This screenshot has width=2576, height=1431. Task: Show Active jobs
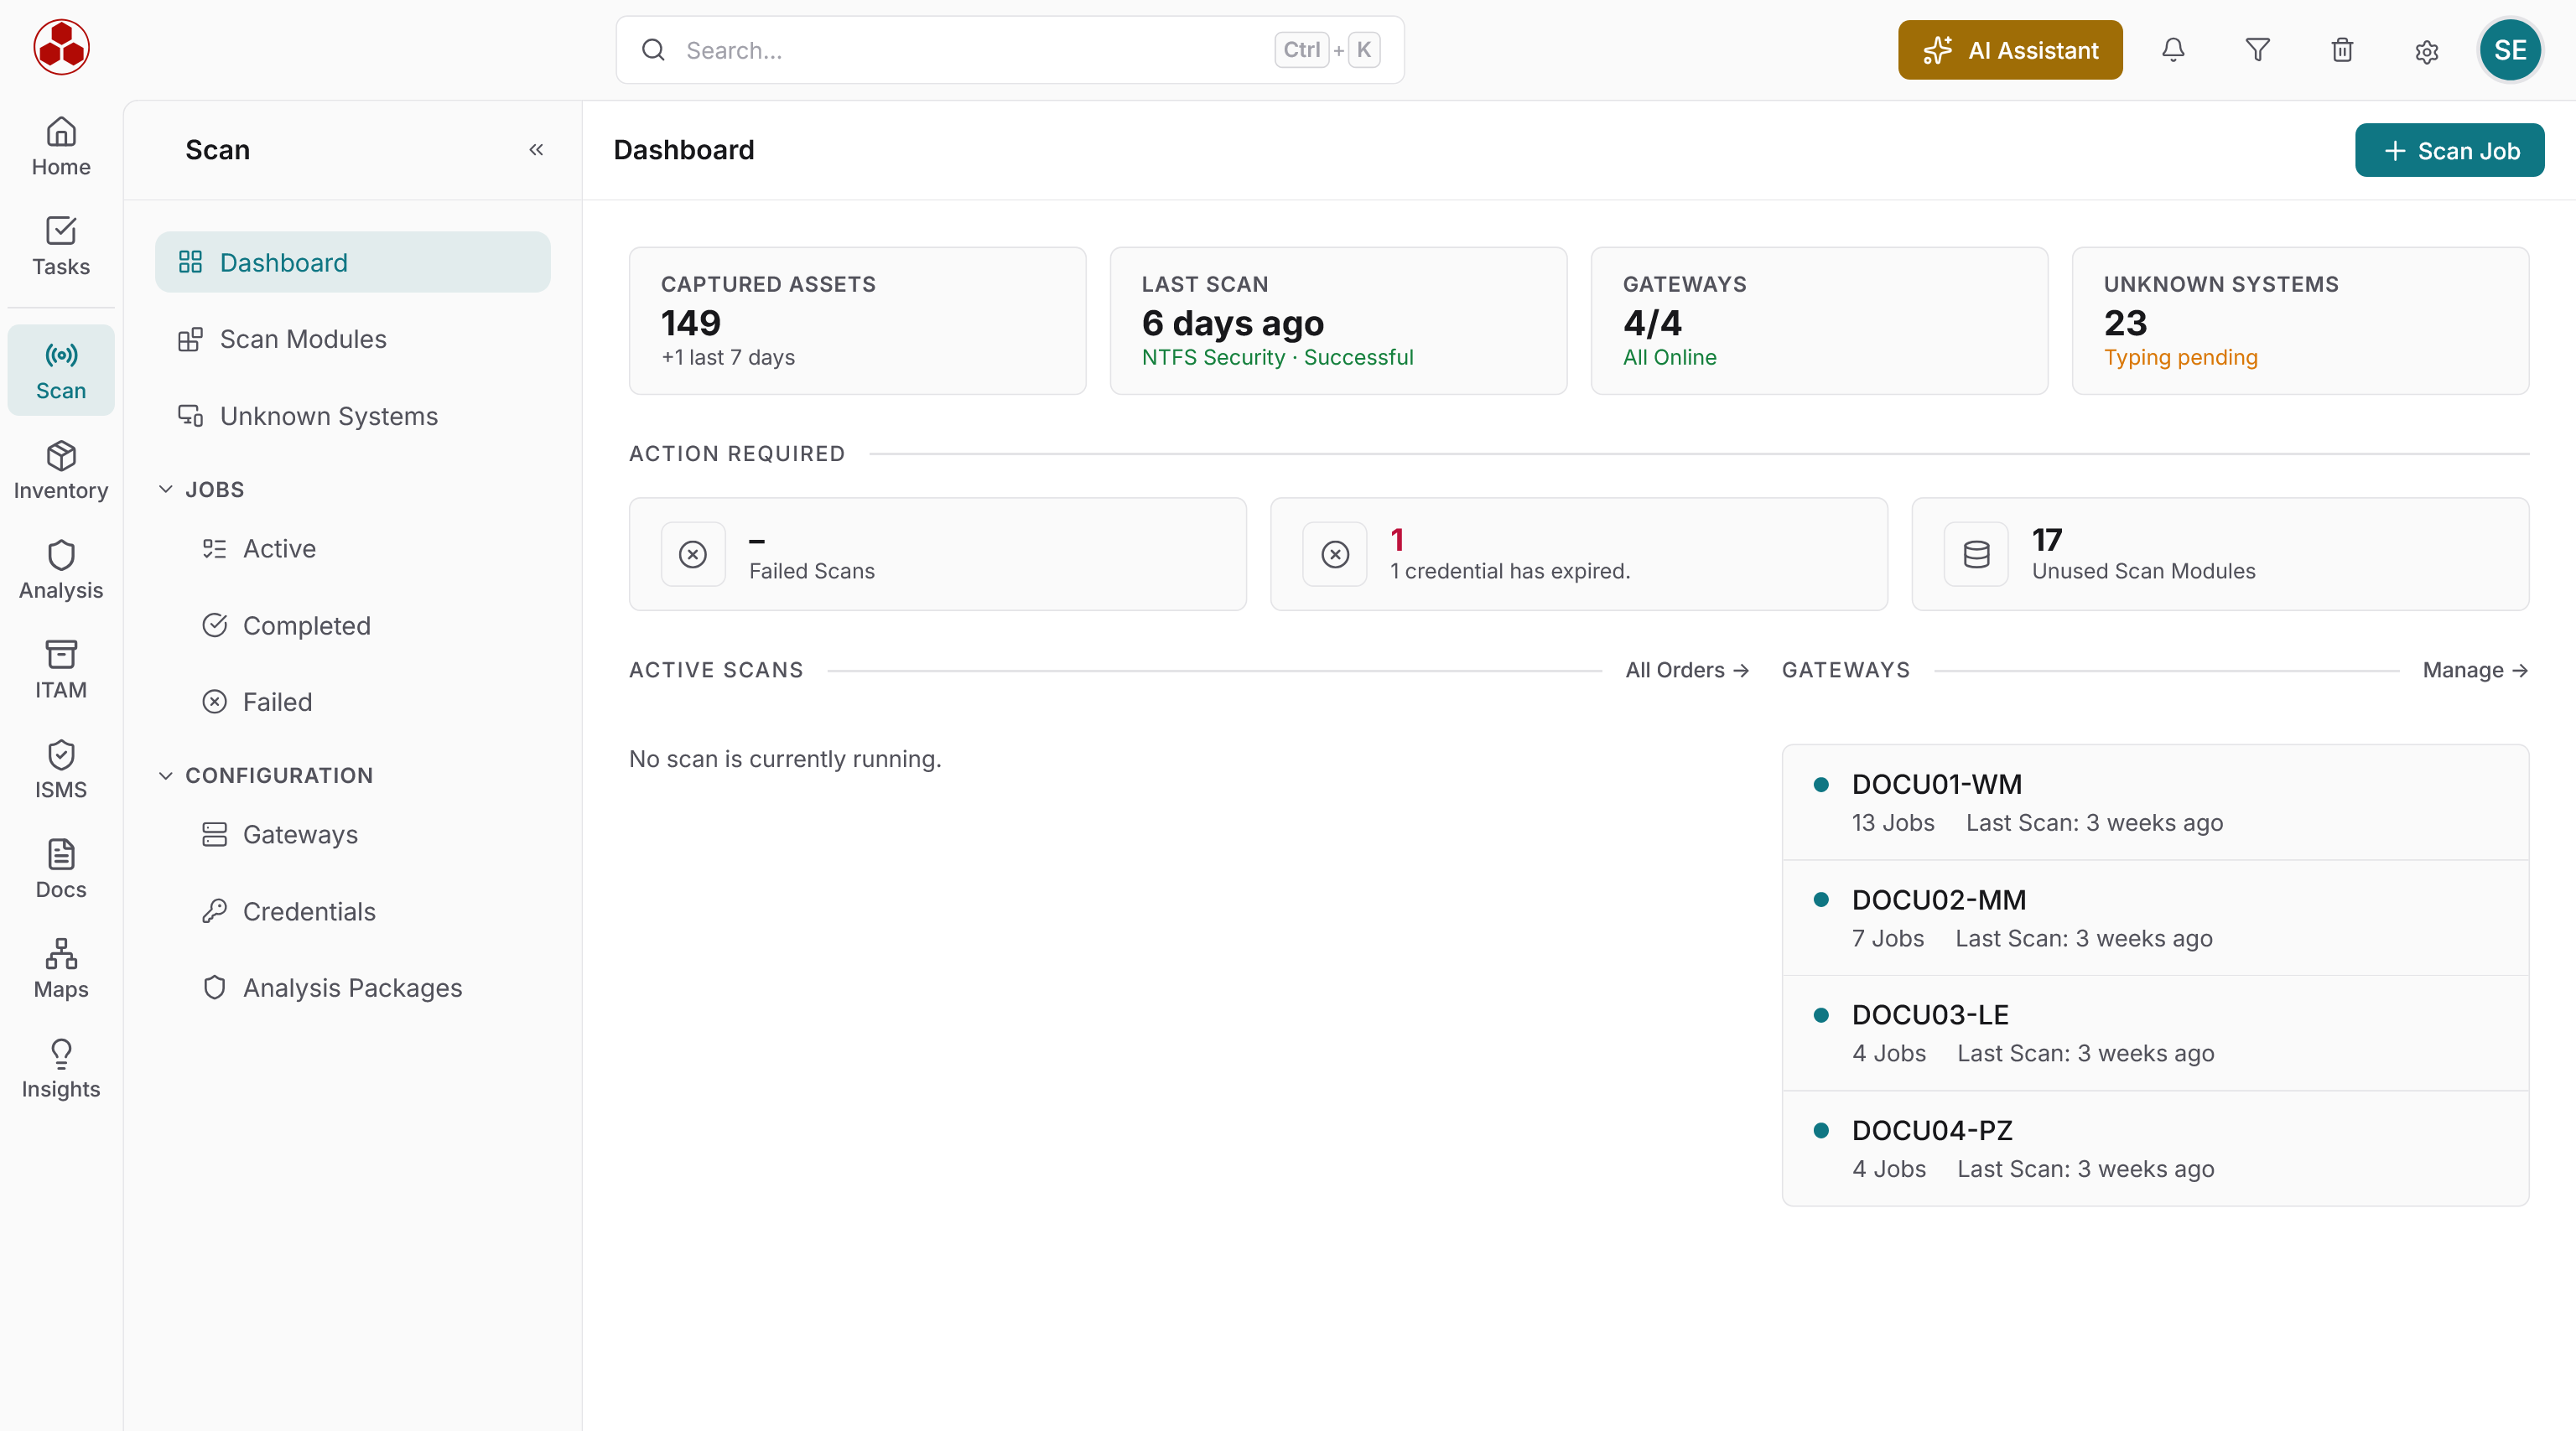[364, 549]
